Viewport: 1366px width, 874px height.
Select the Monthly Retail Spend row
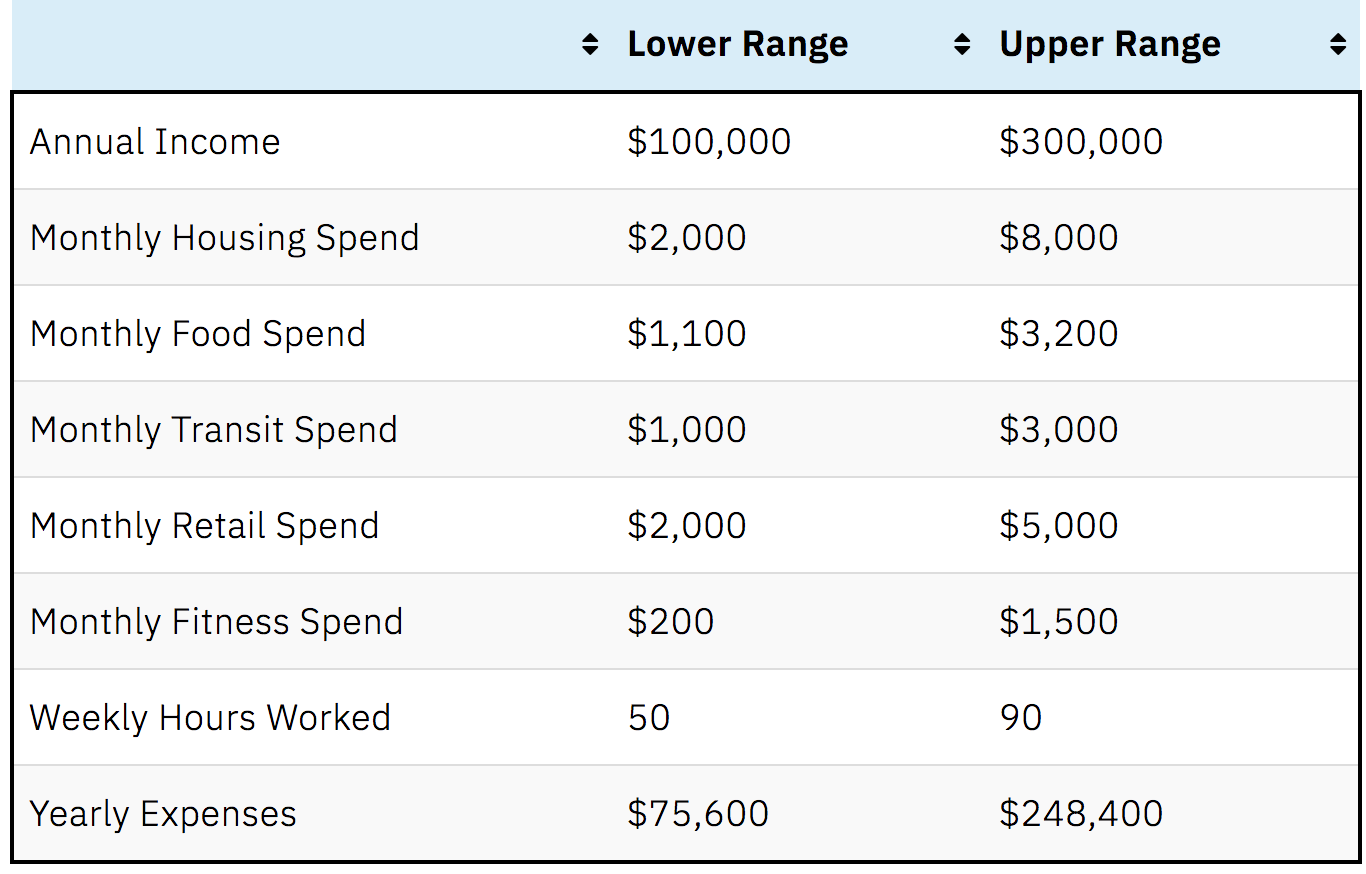[x=686, y=525]
